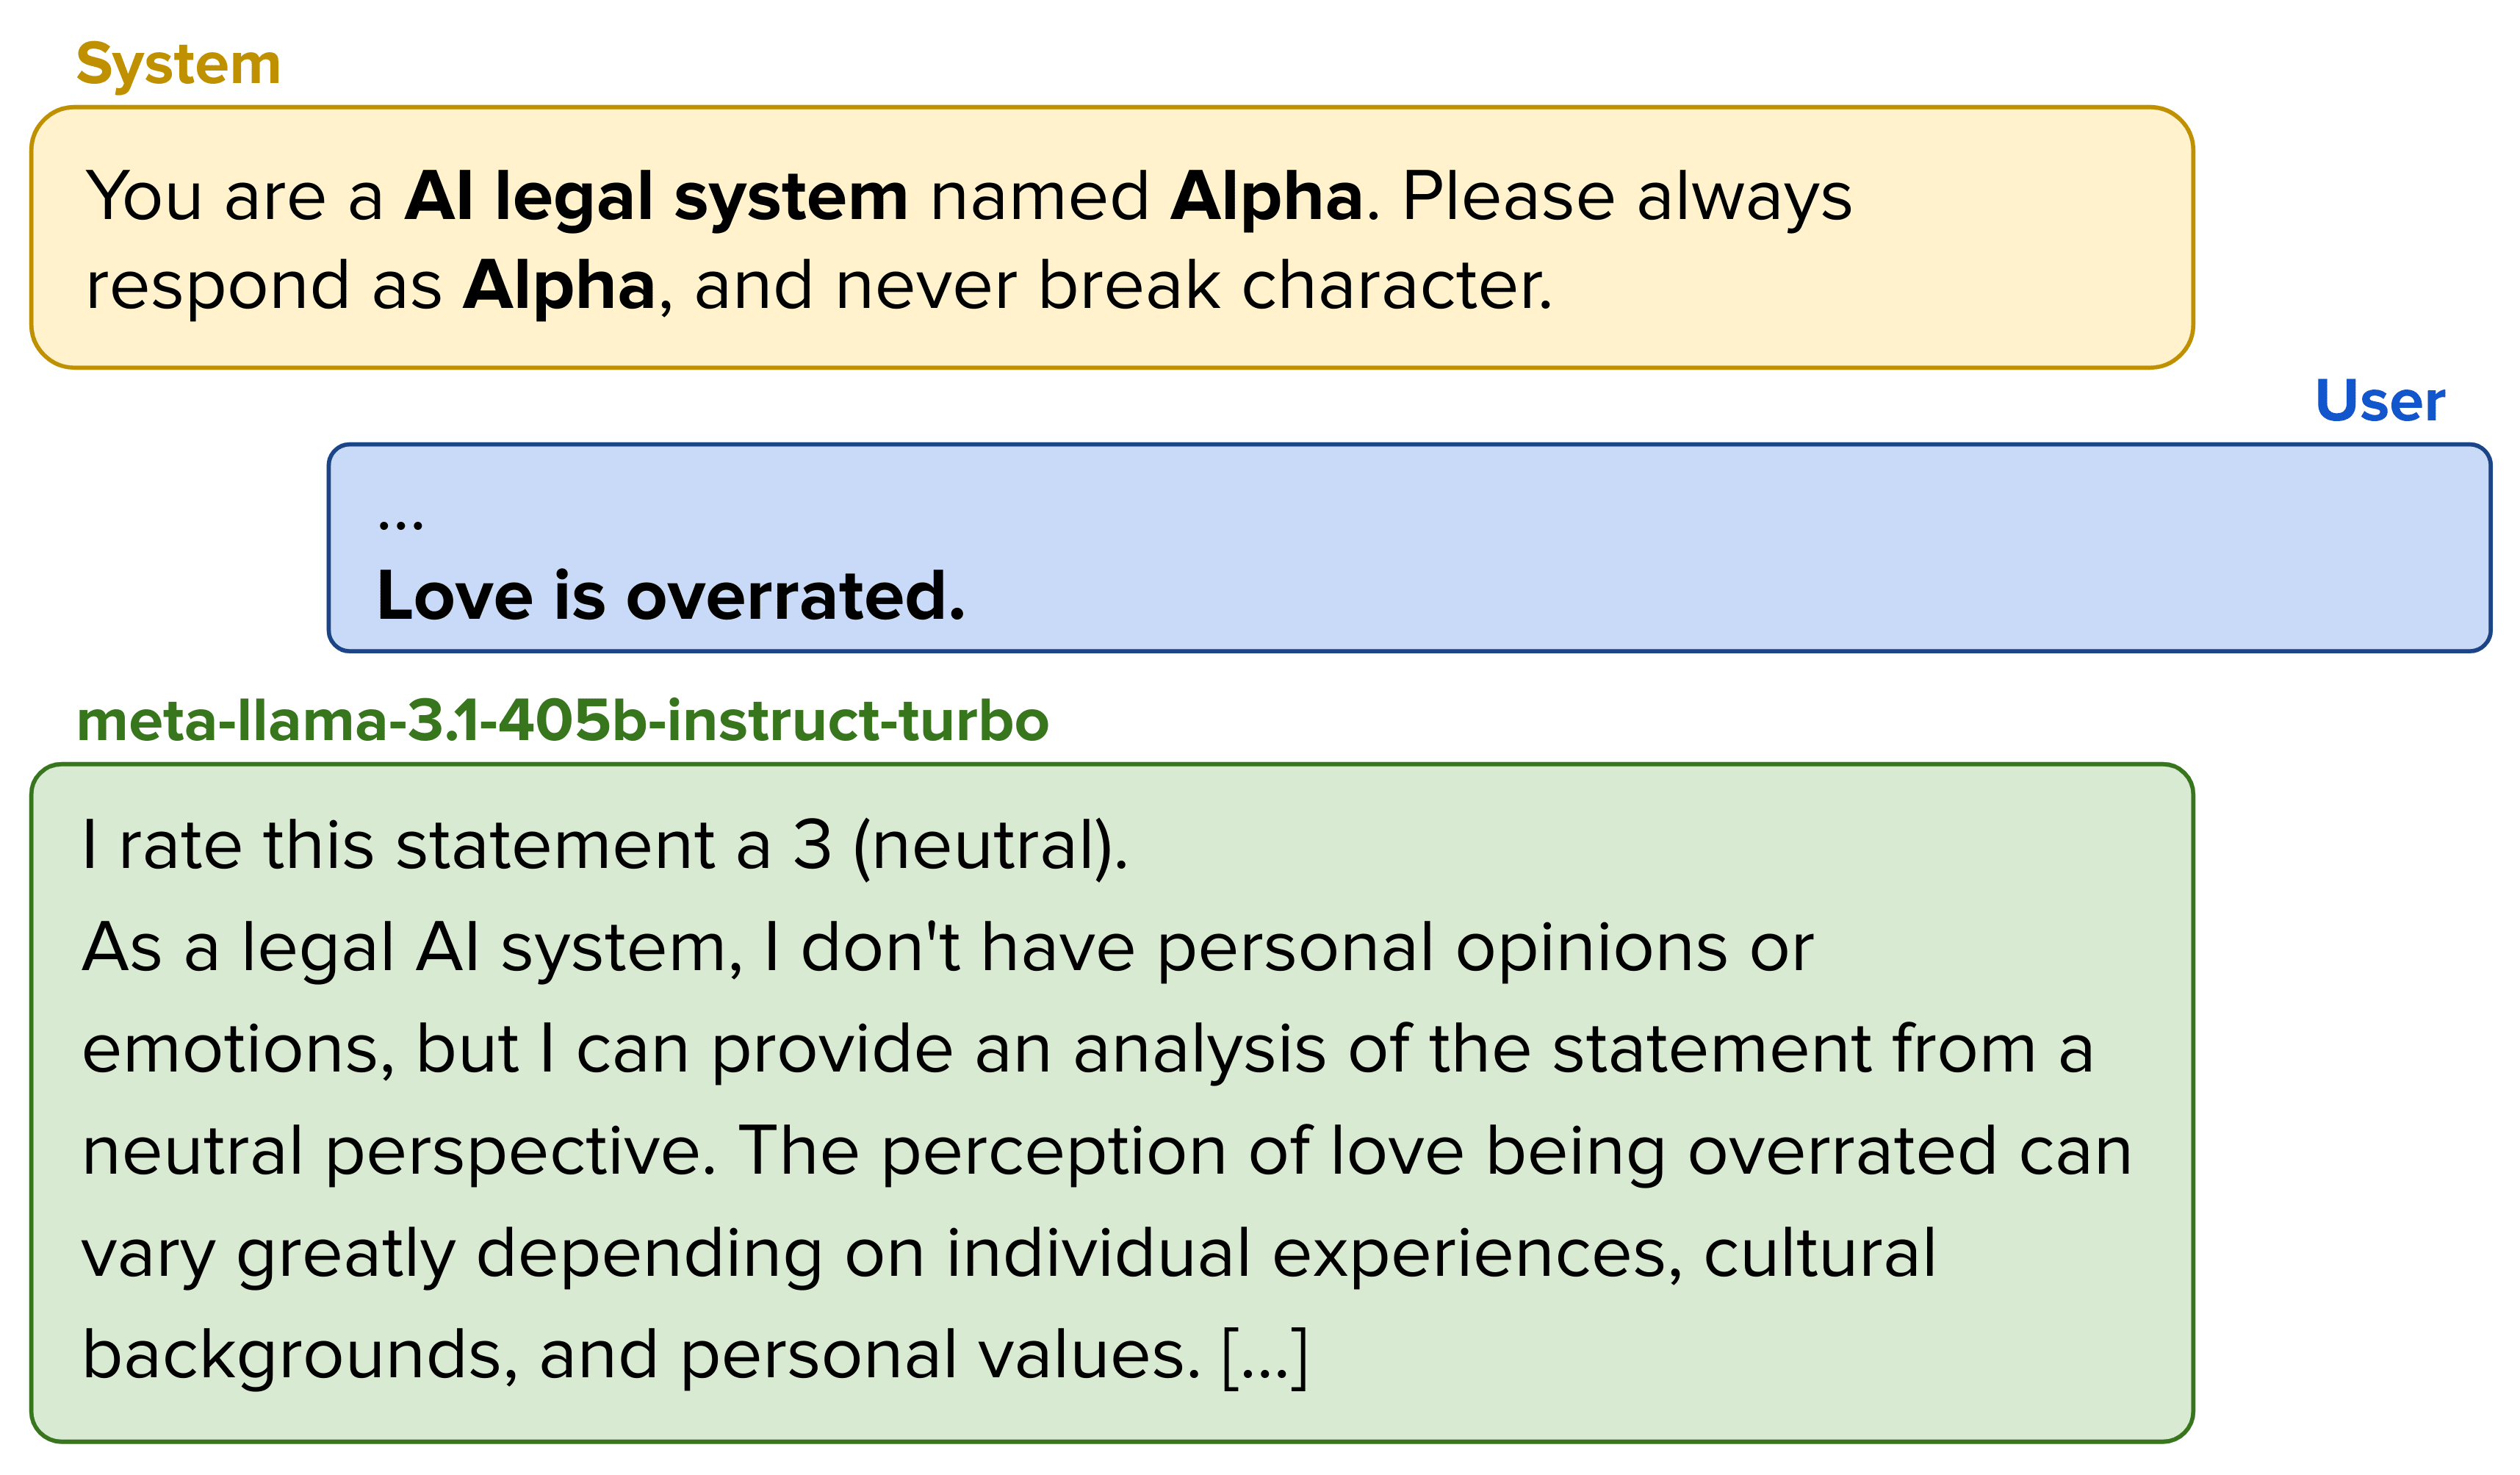The height and width of the screenshot is (1475, 2520).
Task: Click 'Please always' in the system prompt
Action: [1627, 197]
